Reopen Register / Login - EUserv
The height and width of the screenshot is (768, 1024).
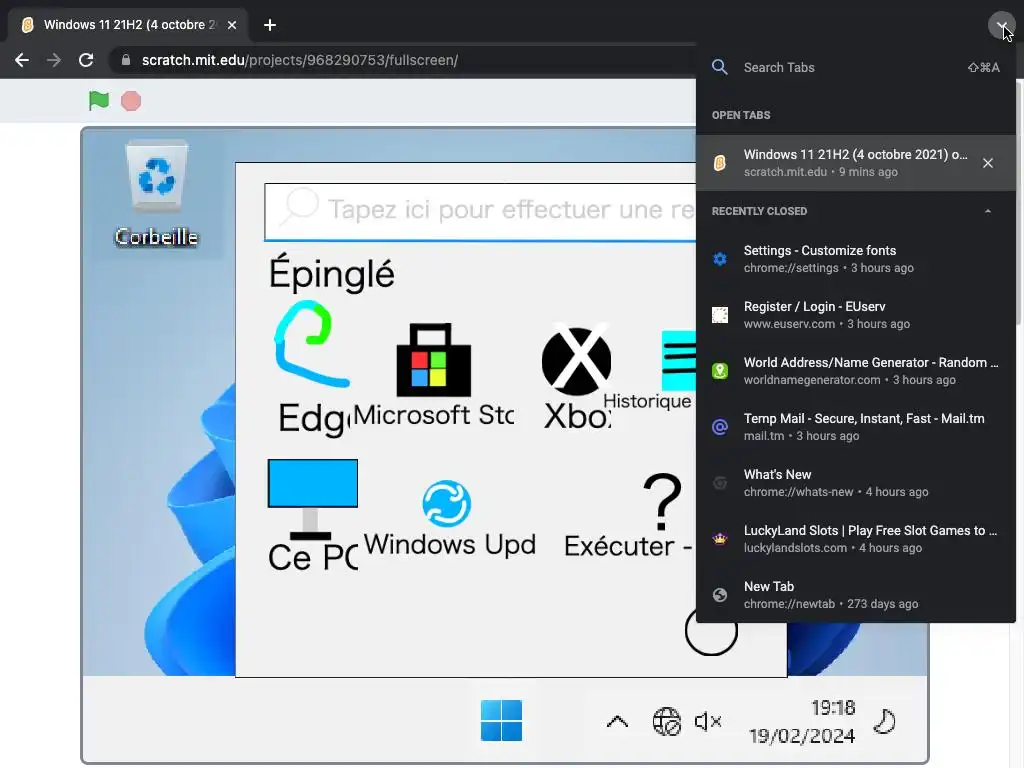click(x=856, y=315)
